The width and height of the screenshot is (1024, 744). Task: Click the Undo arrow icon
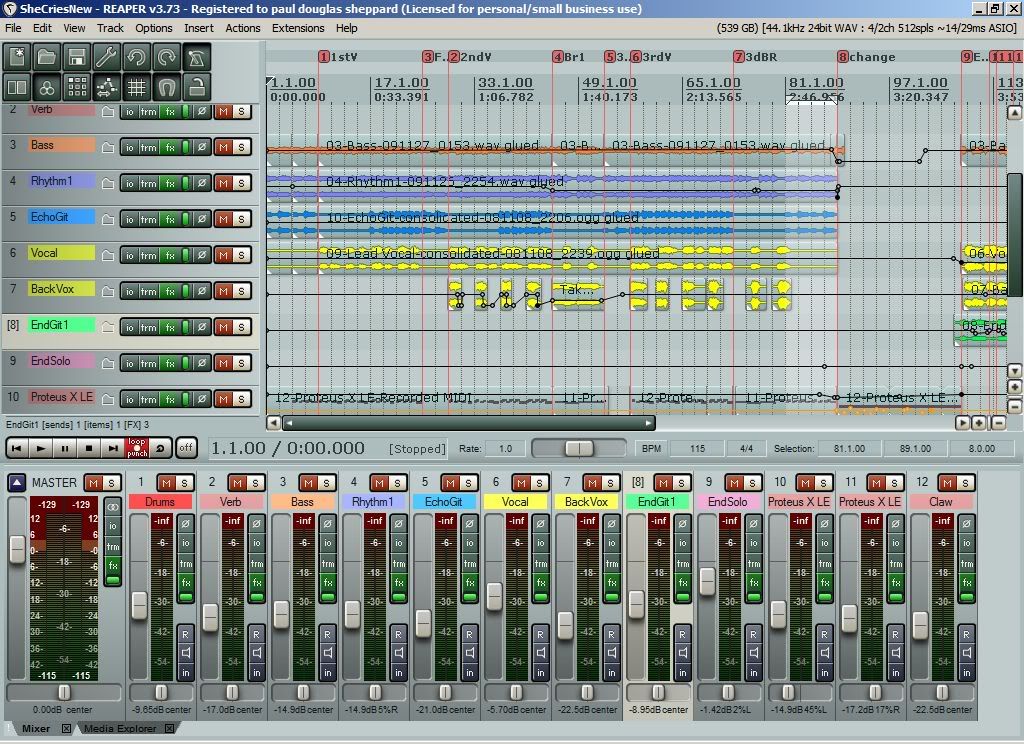(137, 57)
